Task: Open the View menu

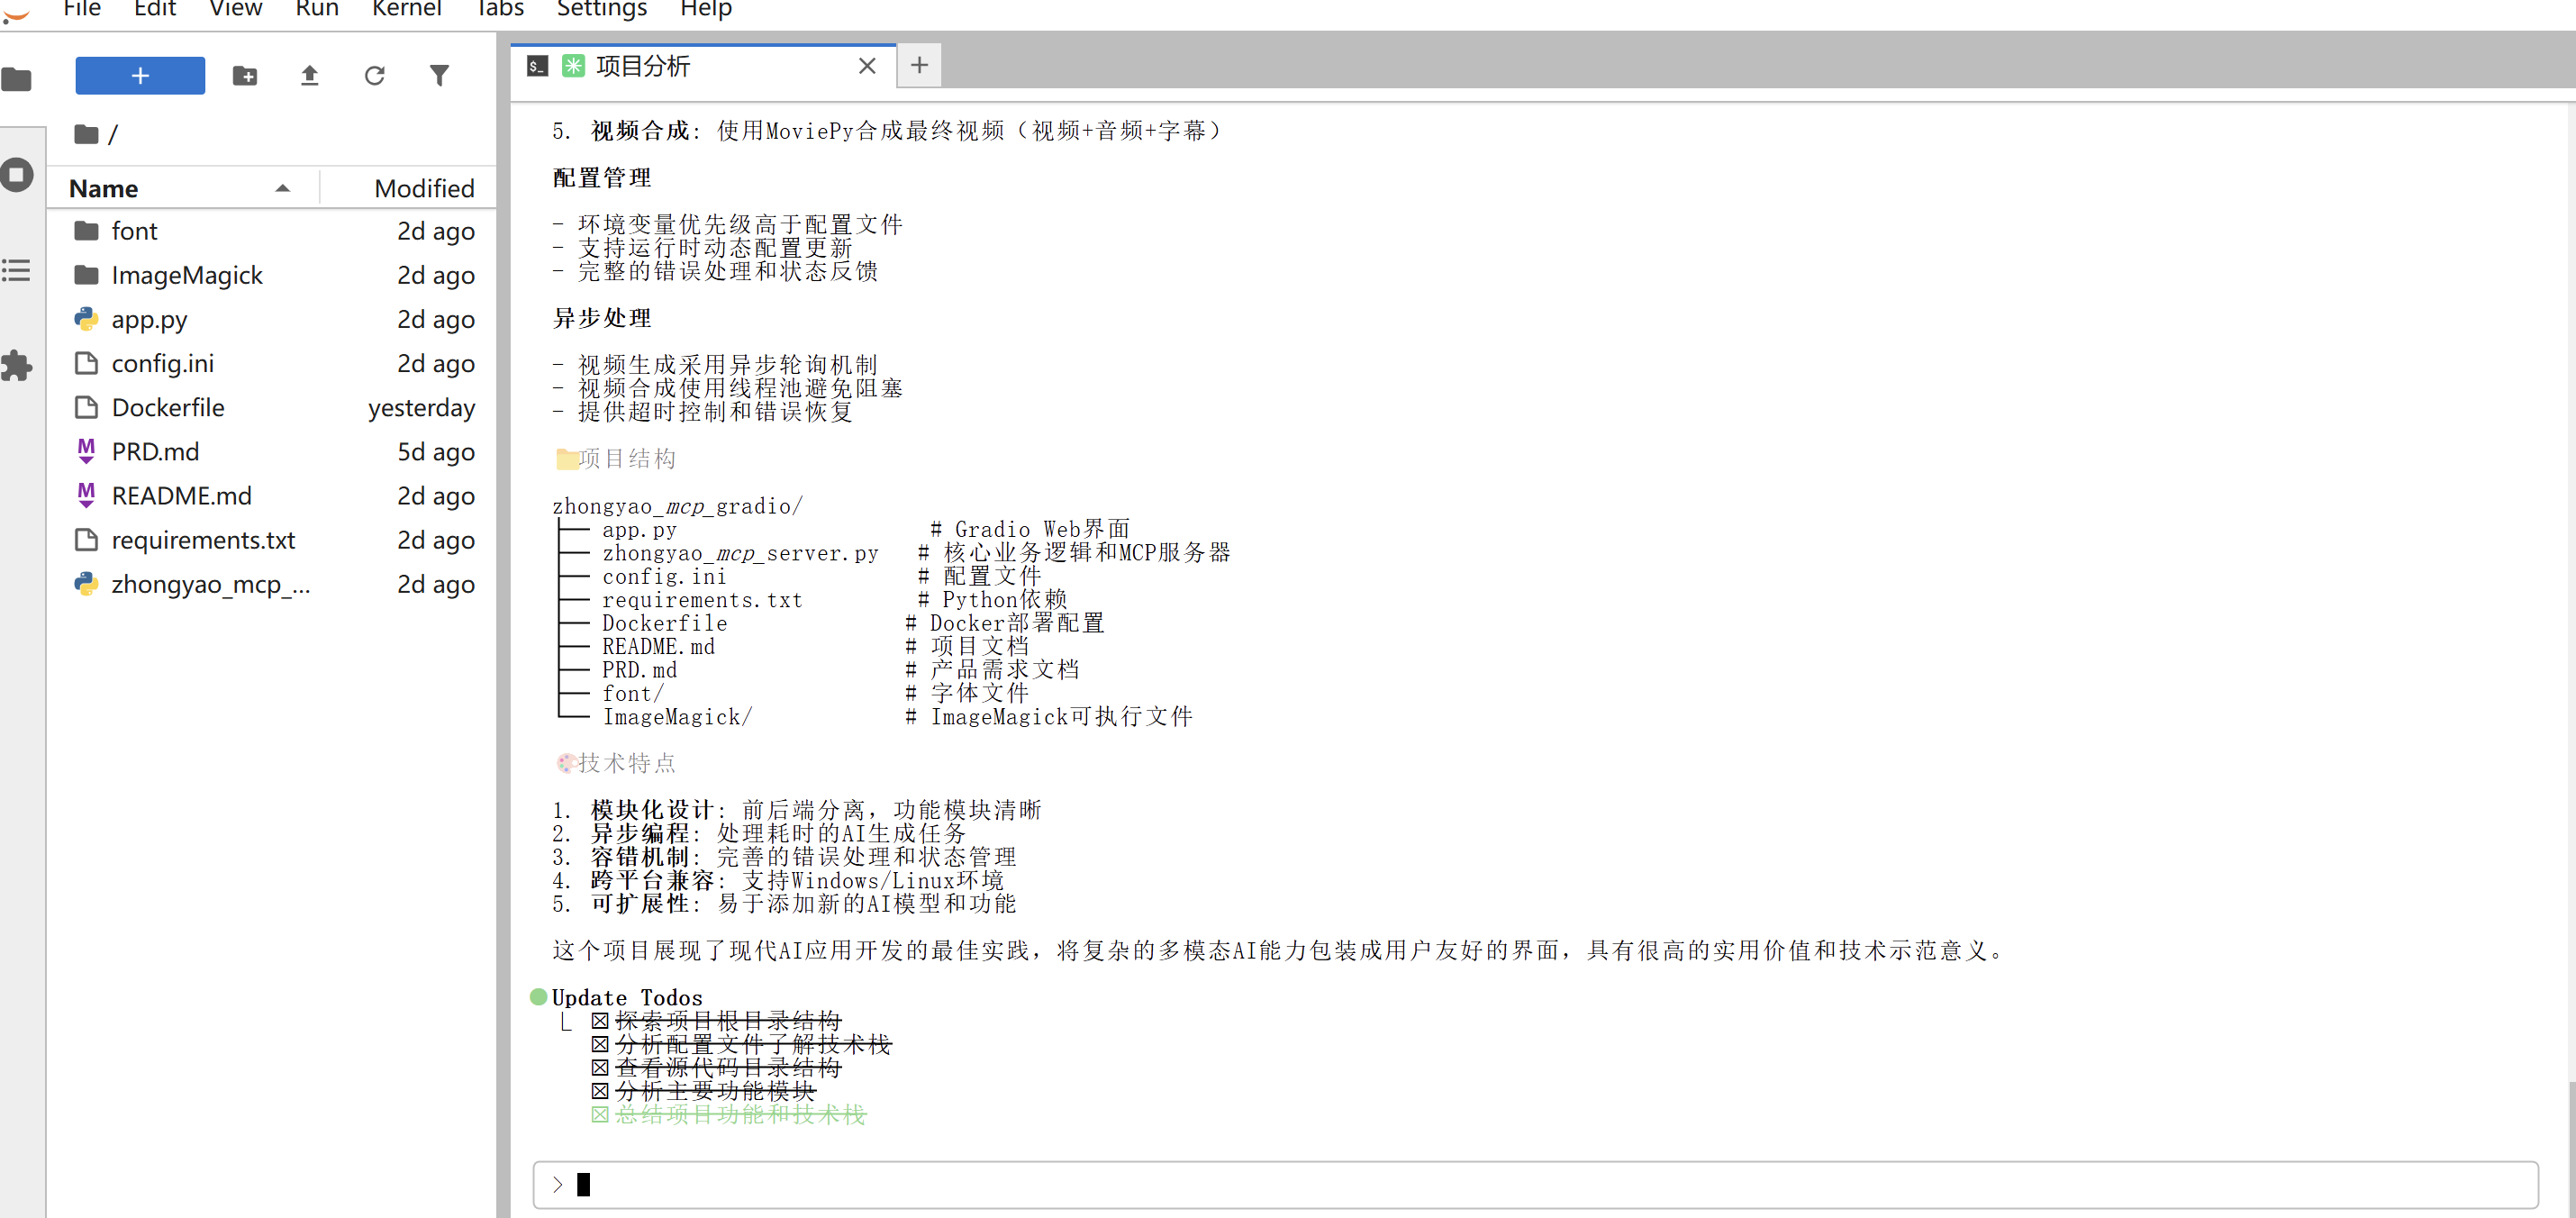Action: pos(236,9)
